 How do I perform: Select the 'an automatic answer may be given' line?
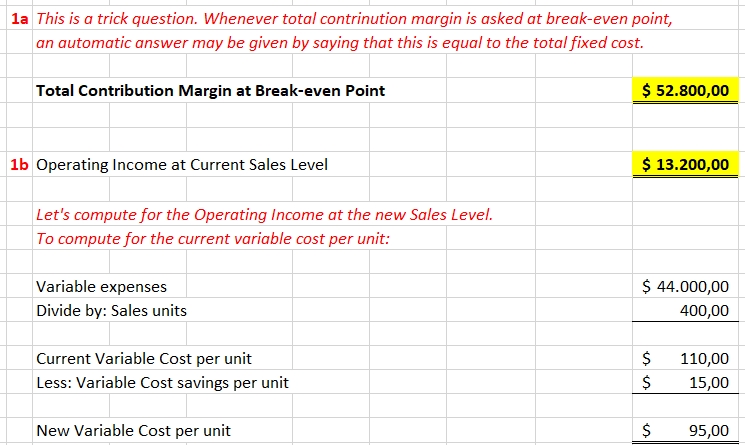[339, 43]
